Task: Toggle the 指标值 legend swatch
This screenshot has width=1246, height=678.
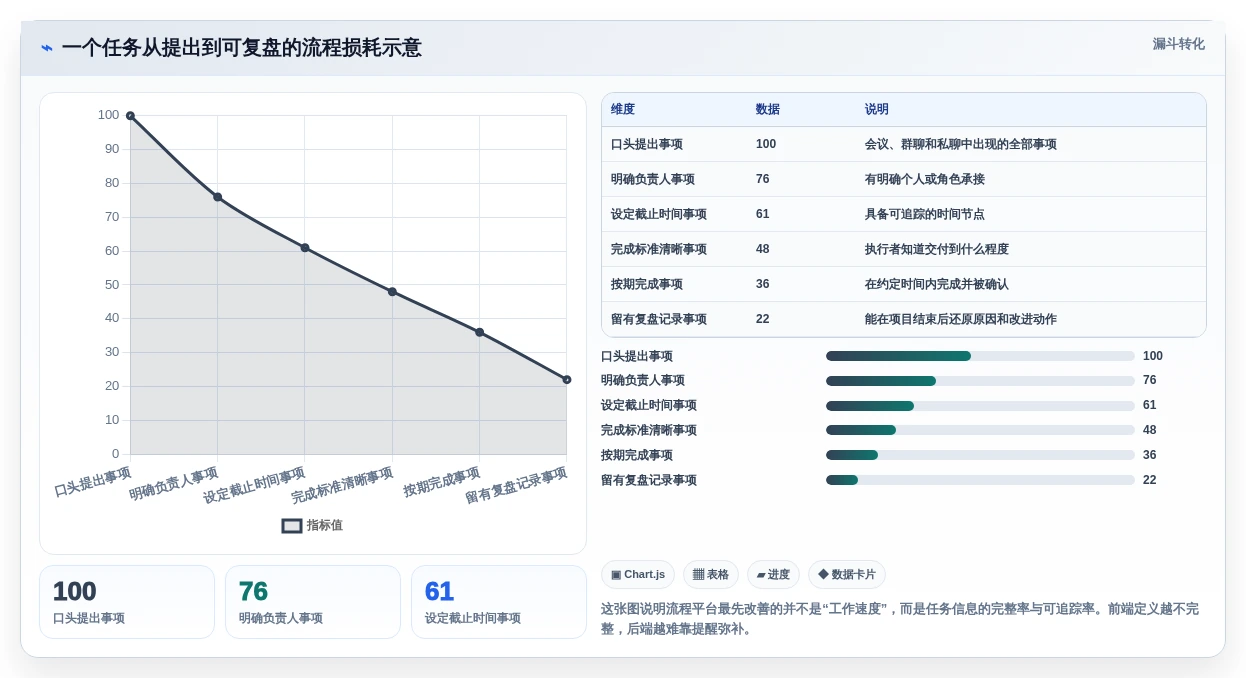Action: click(x=292, y=526)
